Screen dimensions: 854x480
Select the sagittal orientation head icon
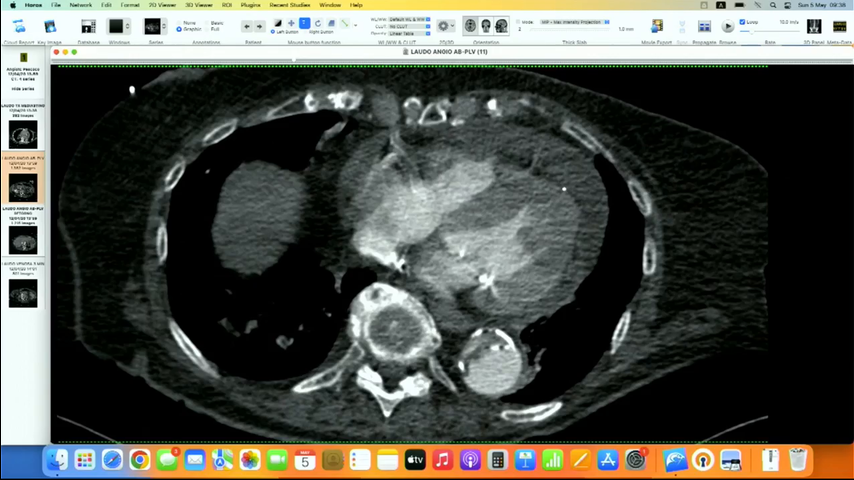pyautogui.click(x=502, y=26)
